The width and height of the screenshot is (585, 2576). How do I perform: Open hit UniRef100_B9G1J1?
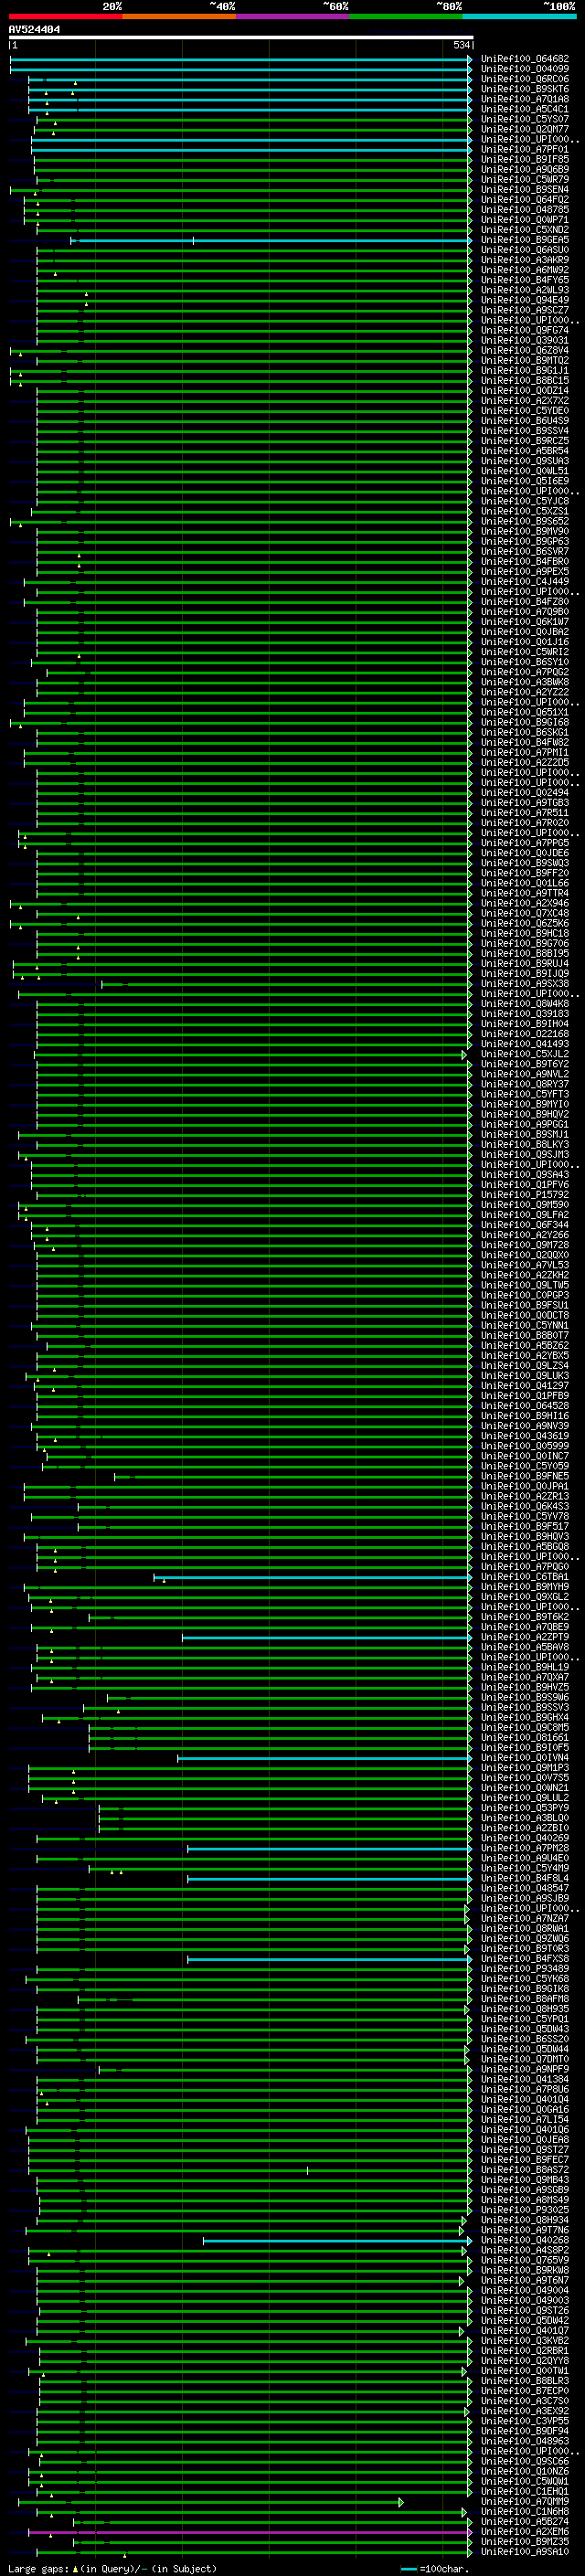pos(525,370)
